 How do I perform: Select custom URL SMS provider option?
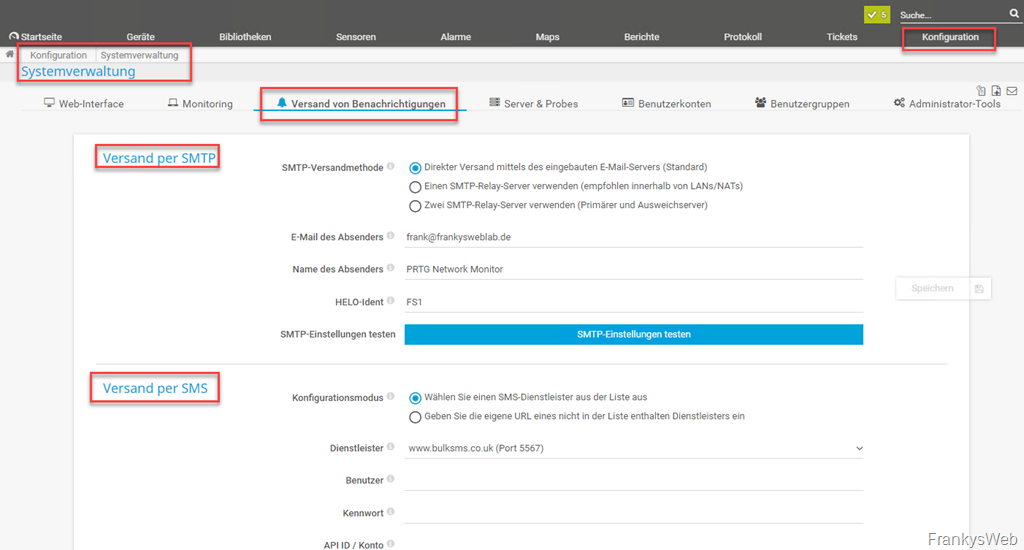415,417
